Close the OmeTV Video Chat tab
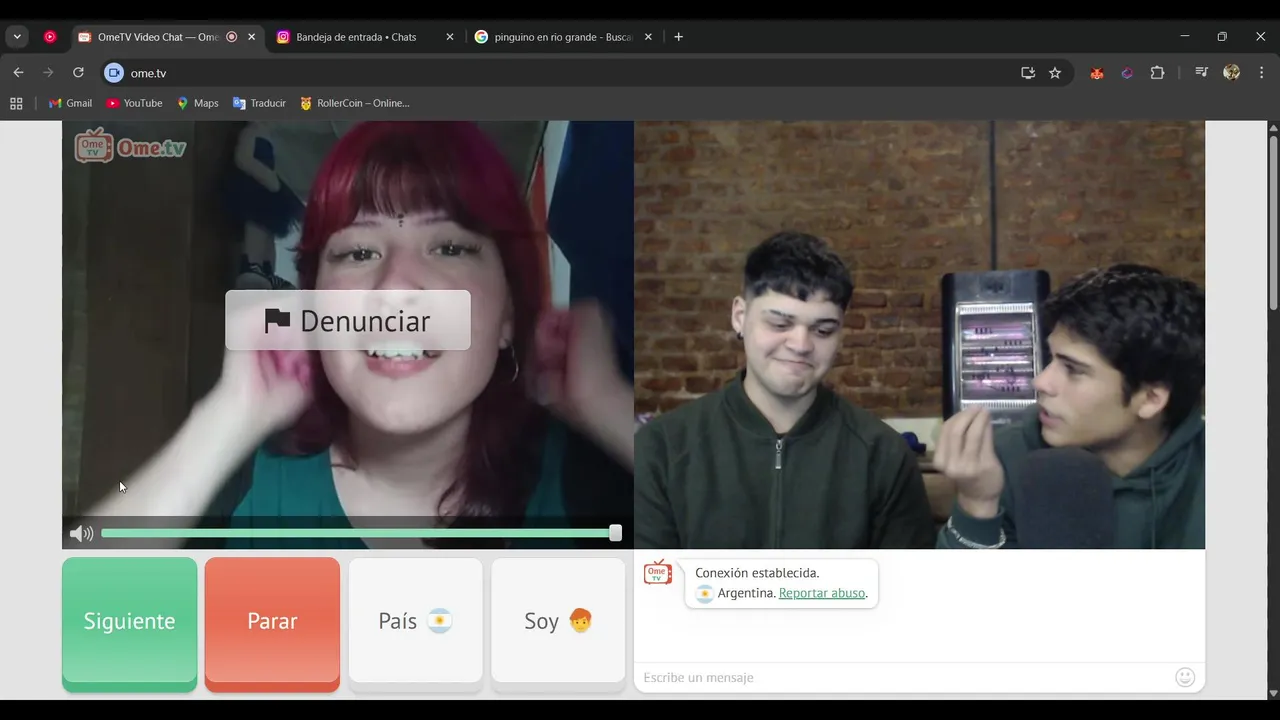Image resolution: width=1280 pixels, height=720 pixels. [251, 37]
